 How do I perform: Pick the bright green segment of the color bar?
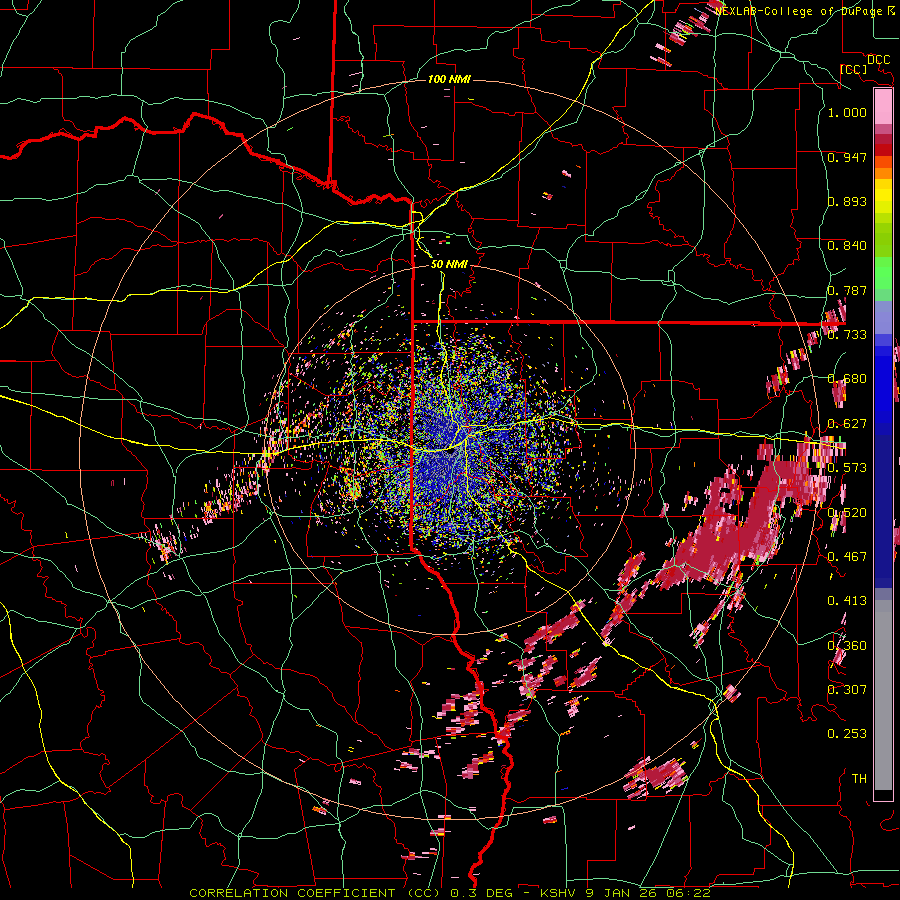coord(883,273)
